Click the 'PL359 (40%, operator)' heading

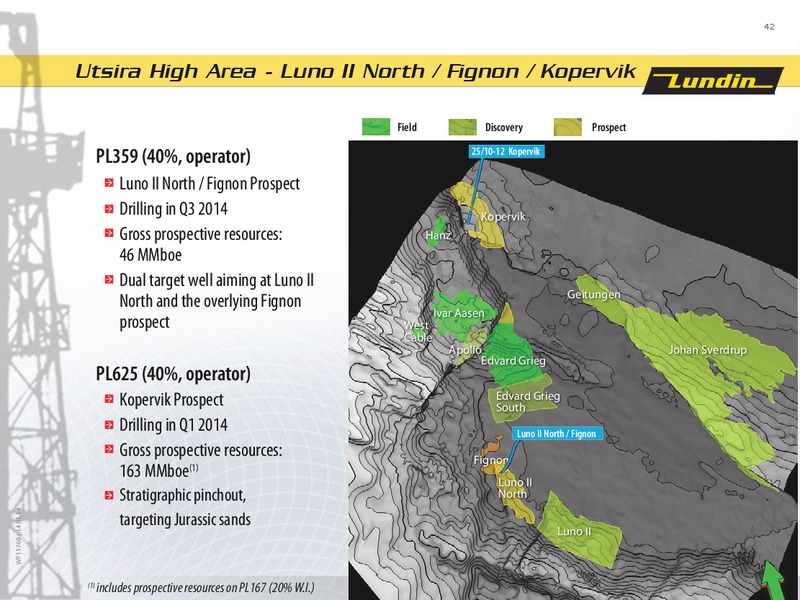point(173,156)
